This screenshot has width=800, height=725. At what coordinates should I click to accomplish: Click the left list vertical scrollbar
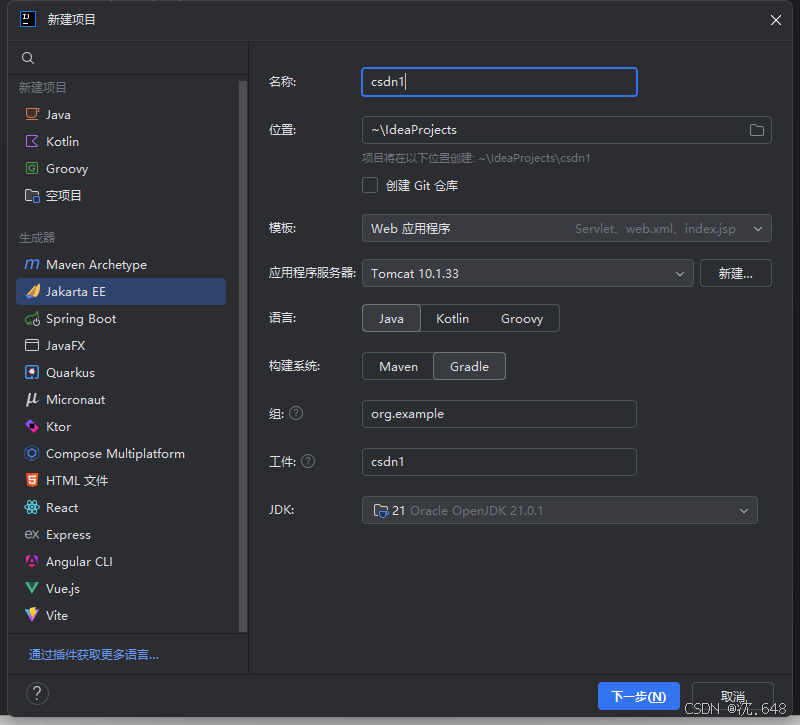243,356
